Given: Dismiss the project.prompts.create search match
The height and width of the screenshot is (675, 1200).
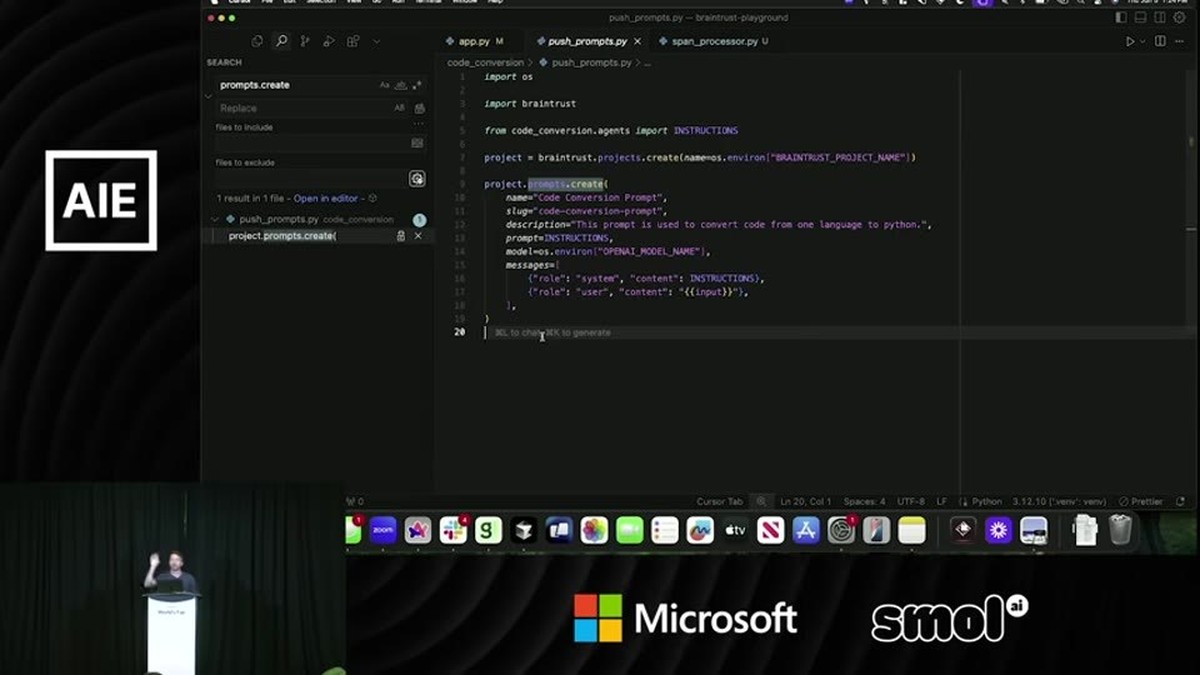Looking at the screenshot, I should [418, 236].
